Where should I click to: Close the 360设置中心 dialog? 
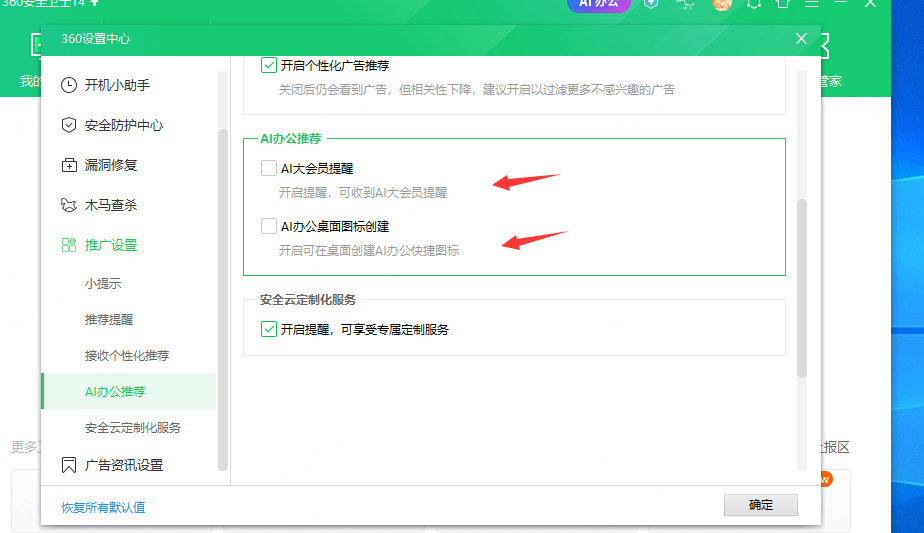click(x=801, y=39)
